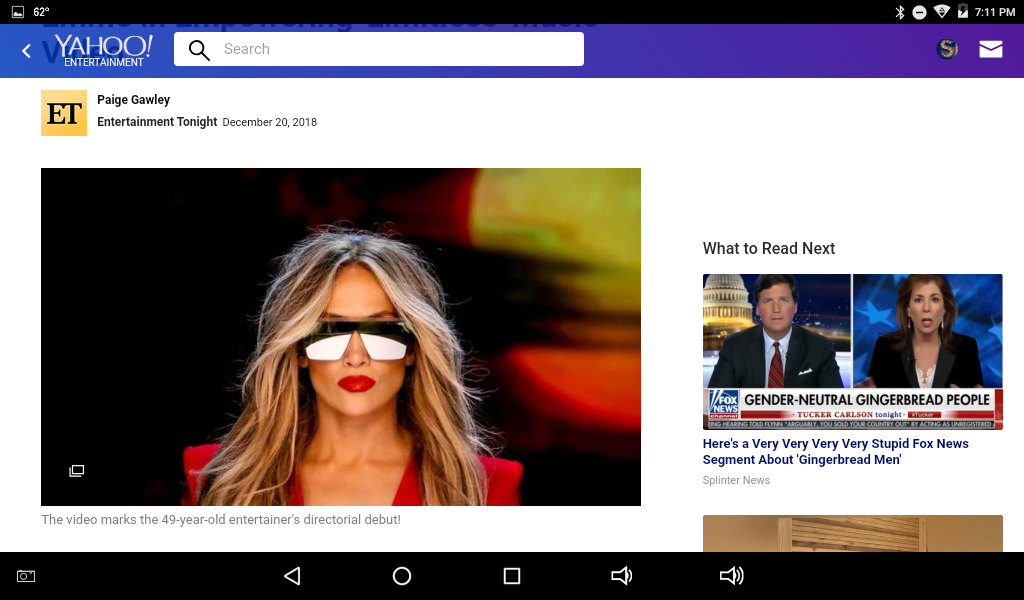Lower the volume with the volume-down icon
Viewport: 1024px width, 600px height.
pyautogui.click(x=621, y=575)
